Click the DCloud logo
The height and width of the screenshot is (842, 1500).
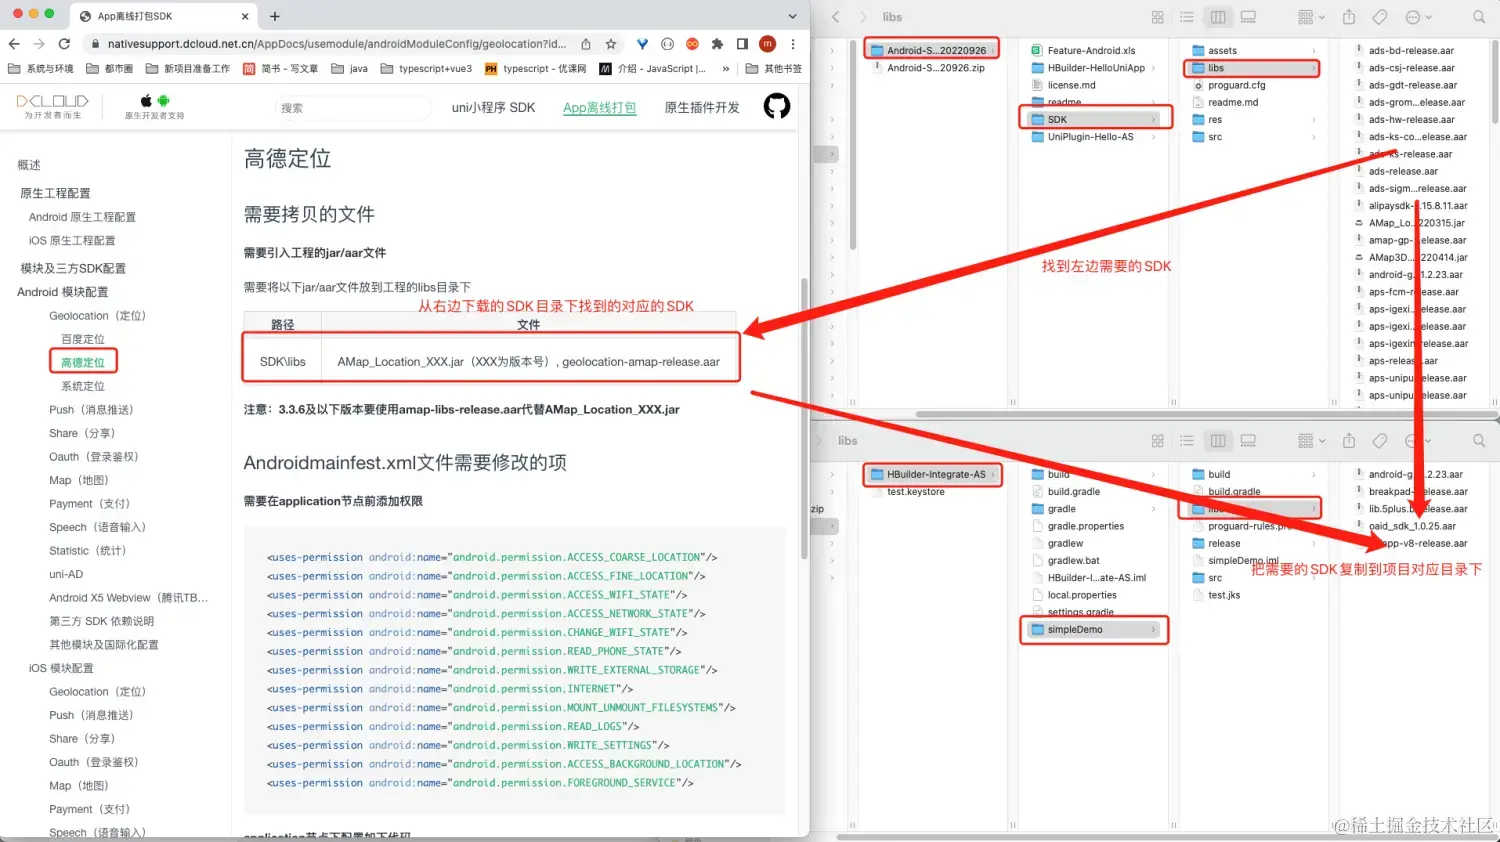point(52,106)
